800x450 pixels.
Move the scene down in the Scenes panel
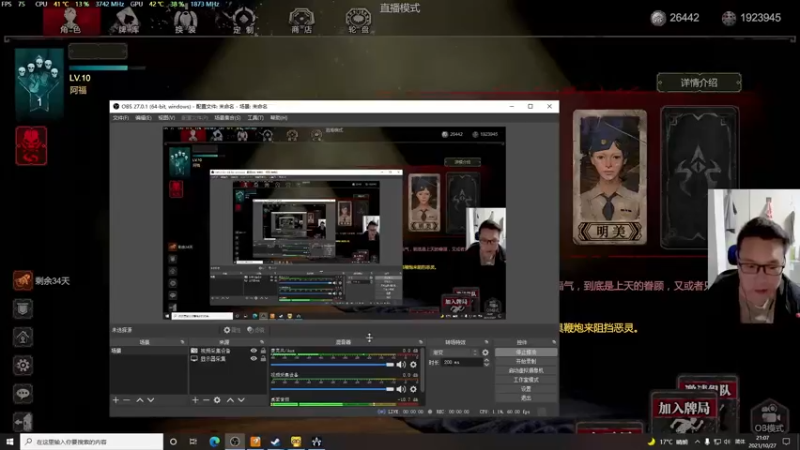click(x=151, y=400)
